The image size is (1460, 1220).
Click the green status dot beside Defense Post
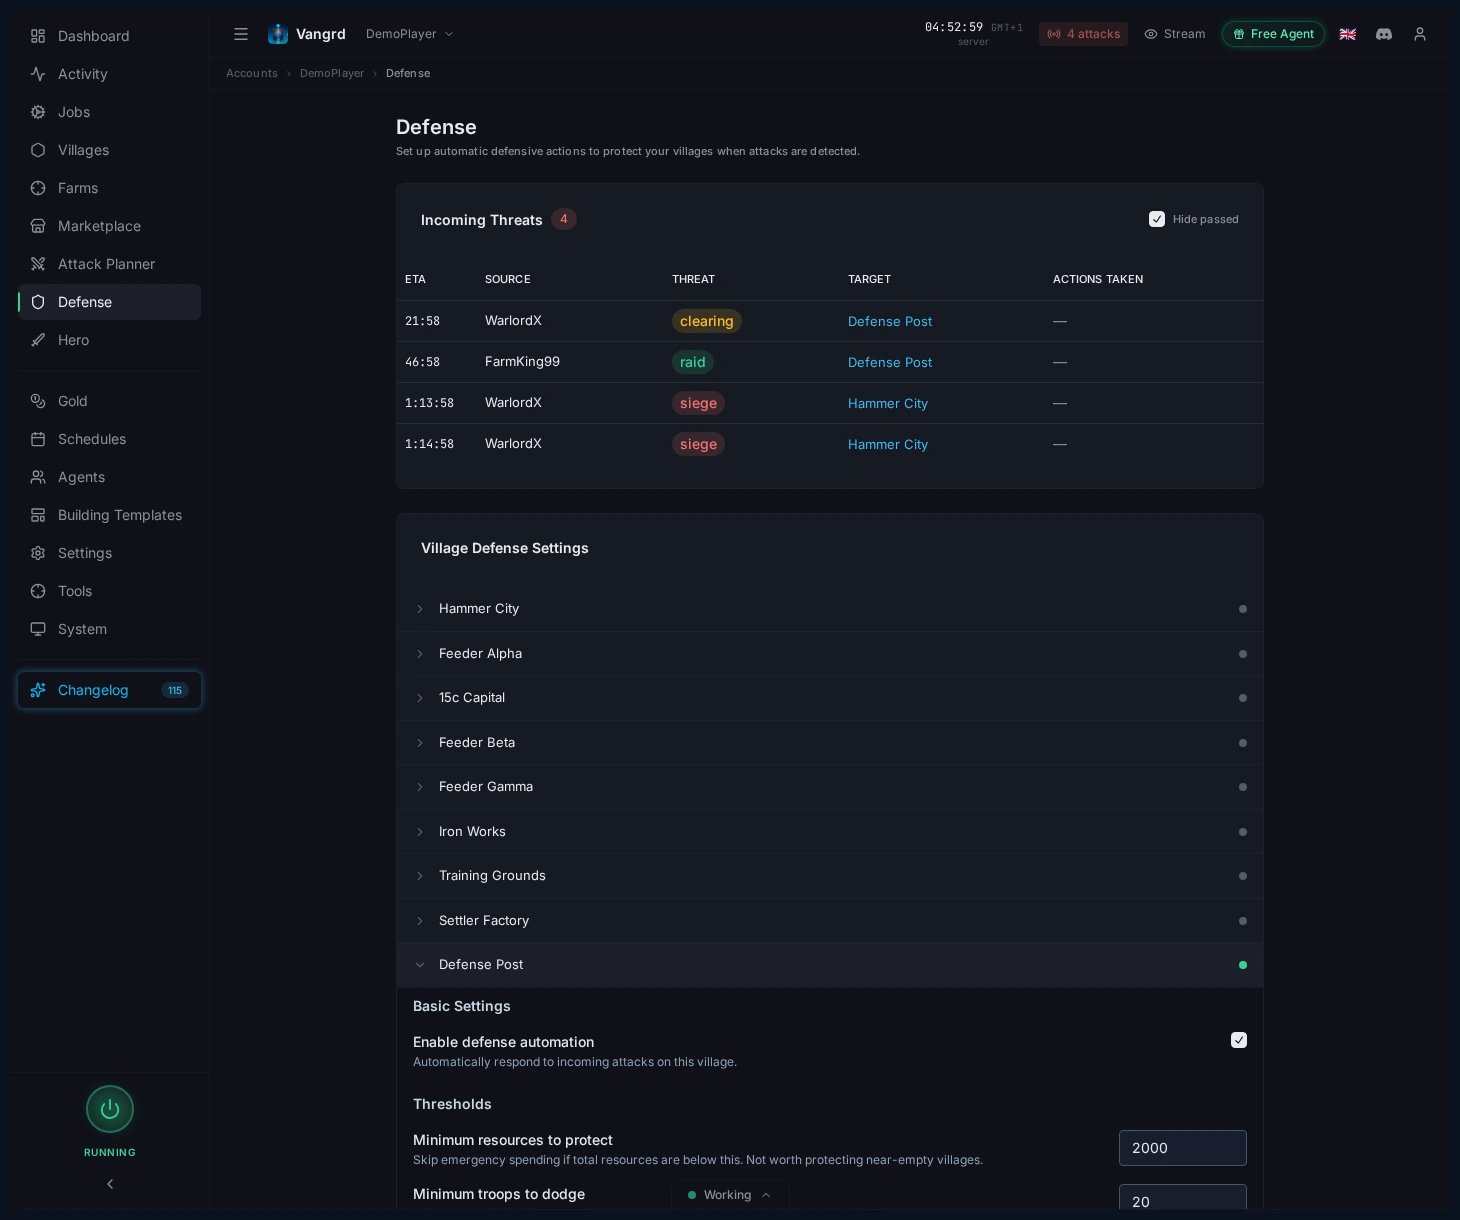coord(1243,965)
